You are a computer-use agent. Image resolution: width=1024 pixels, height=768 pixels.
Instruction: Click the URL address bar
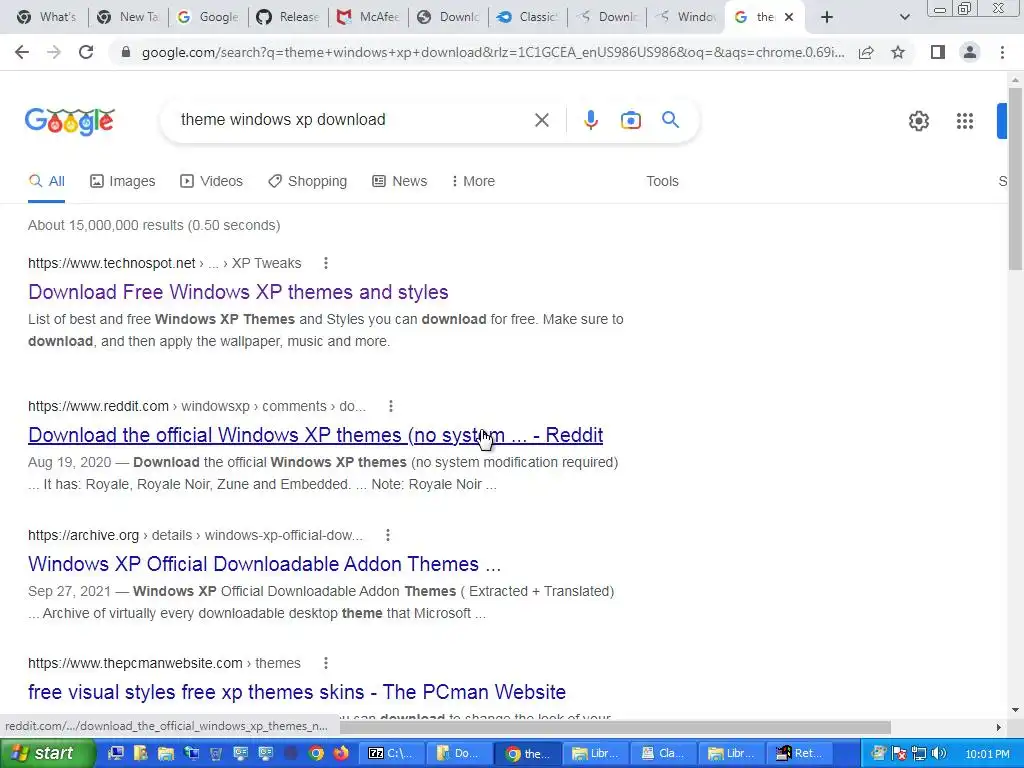pos(493,52)
